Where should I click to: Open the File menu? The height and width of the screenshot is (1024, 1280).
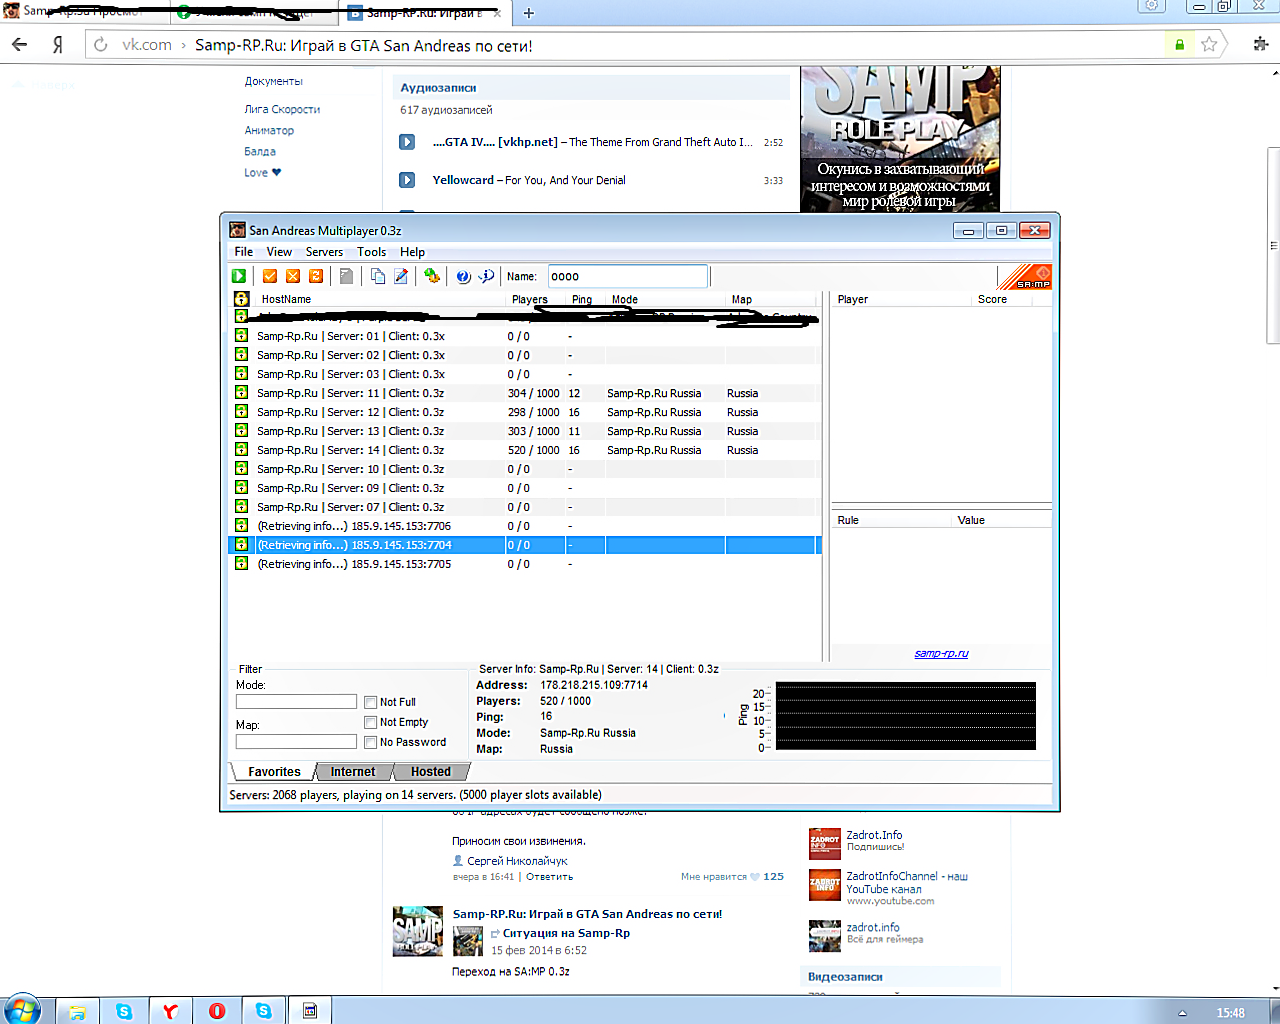point(244,252)
